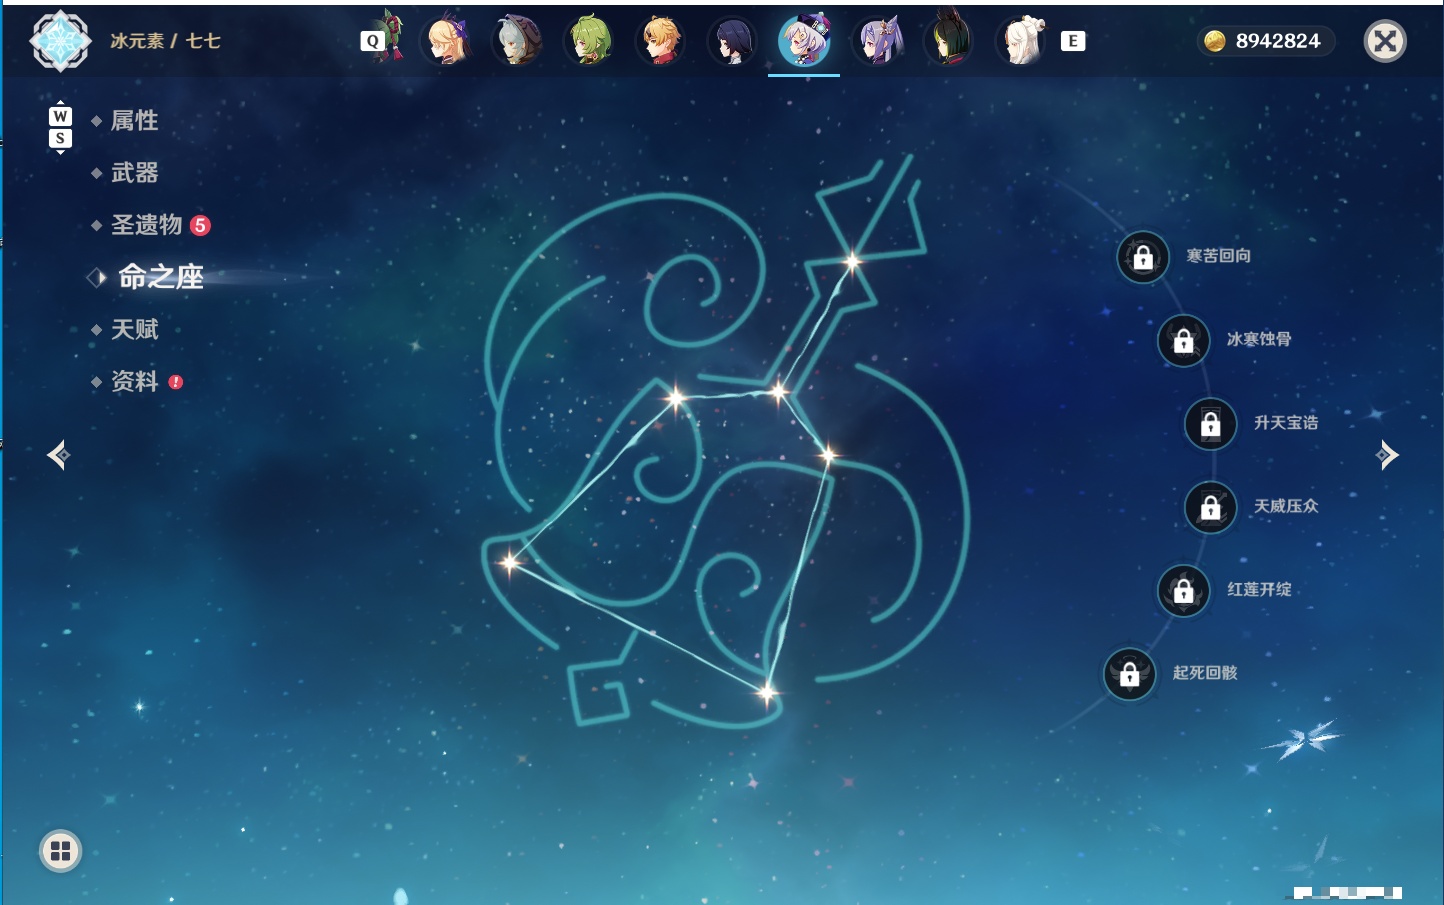Open locked constellation 冰寒蚀骨
Image resolution: width=1444 pixels, height=905 pixels.
pyautogui.click(x=1184, y=340)
